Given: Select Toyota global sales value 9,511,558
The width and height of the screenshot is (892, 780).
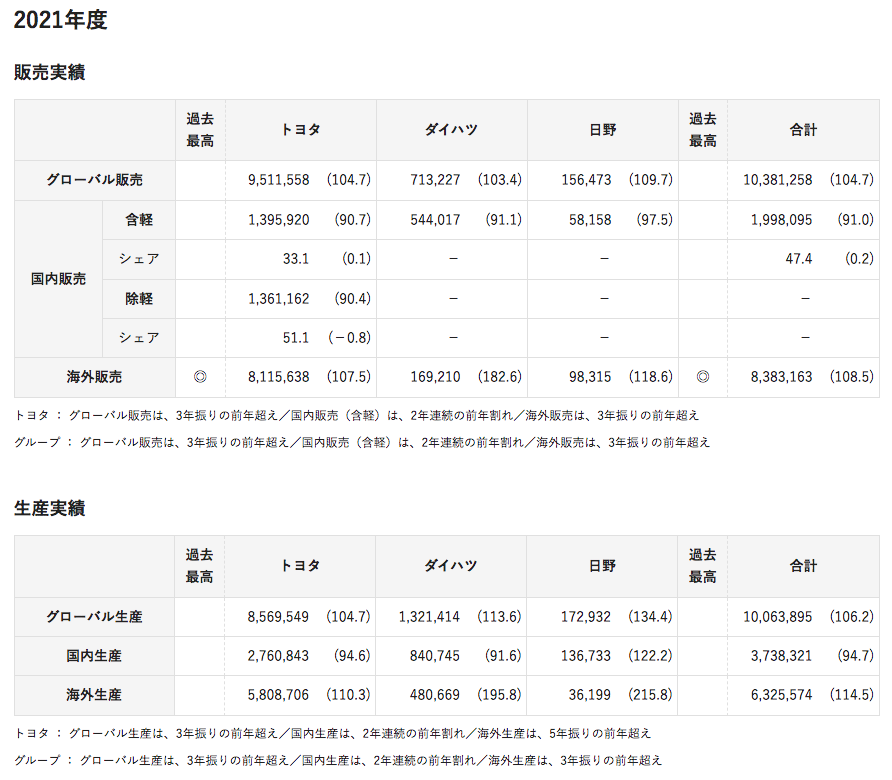Looking at the screenshot, I should pyautogui.click(x=279, y=180).
